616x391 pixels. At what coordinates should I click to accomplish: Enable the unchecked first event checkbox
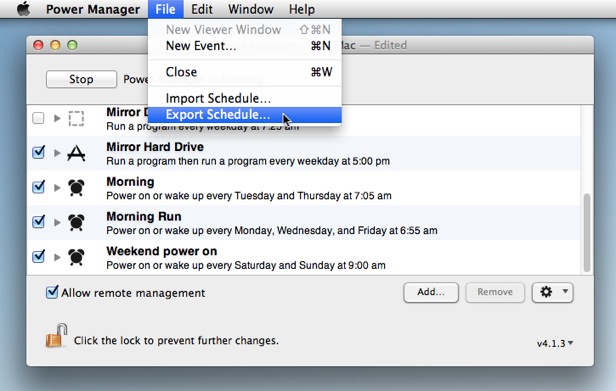coord(38,118)
